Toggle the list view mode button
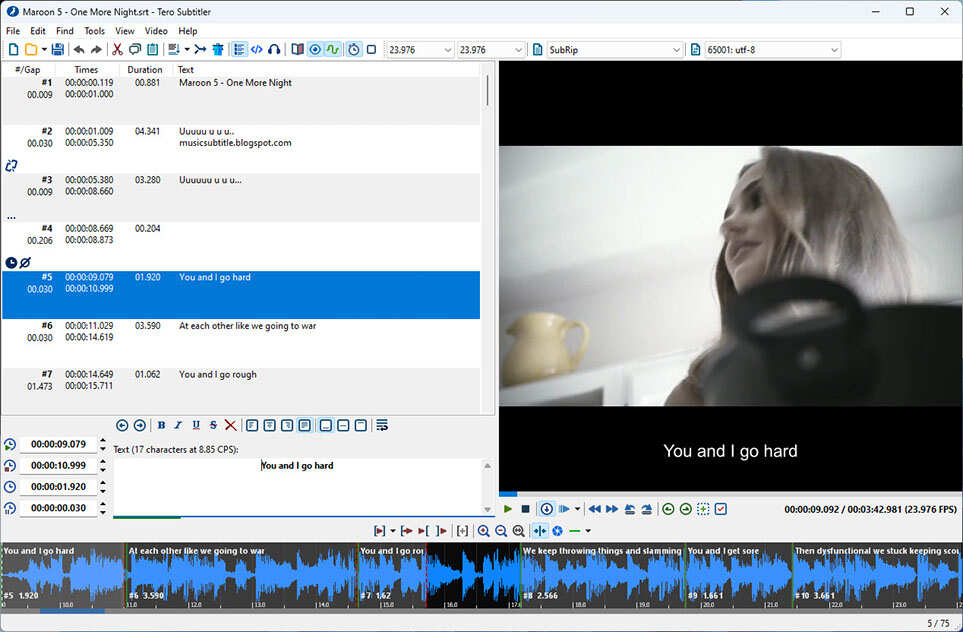 (240, 50)
